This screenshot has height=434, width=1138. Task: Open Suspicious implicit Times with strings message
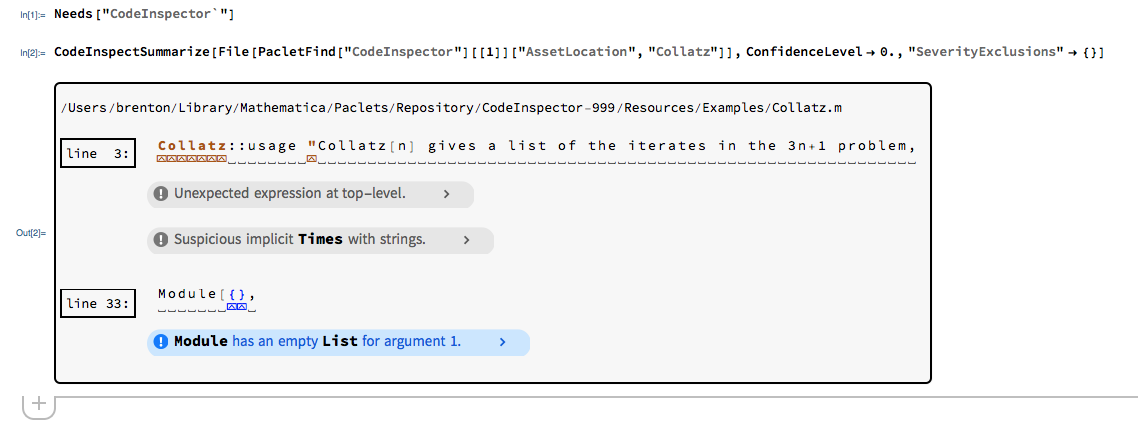[x=300, y=240]
